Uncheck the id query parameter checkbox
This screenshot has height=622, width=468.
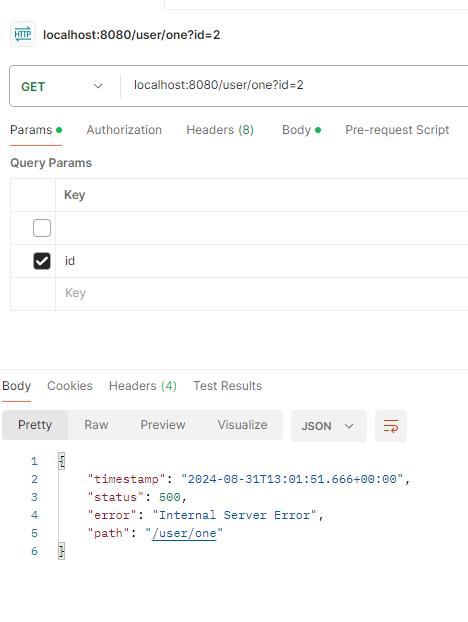[42, 261]
